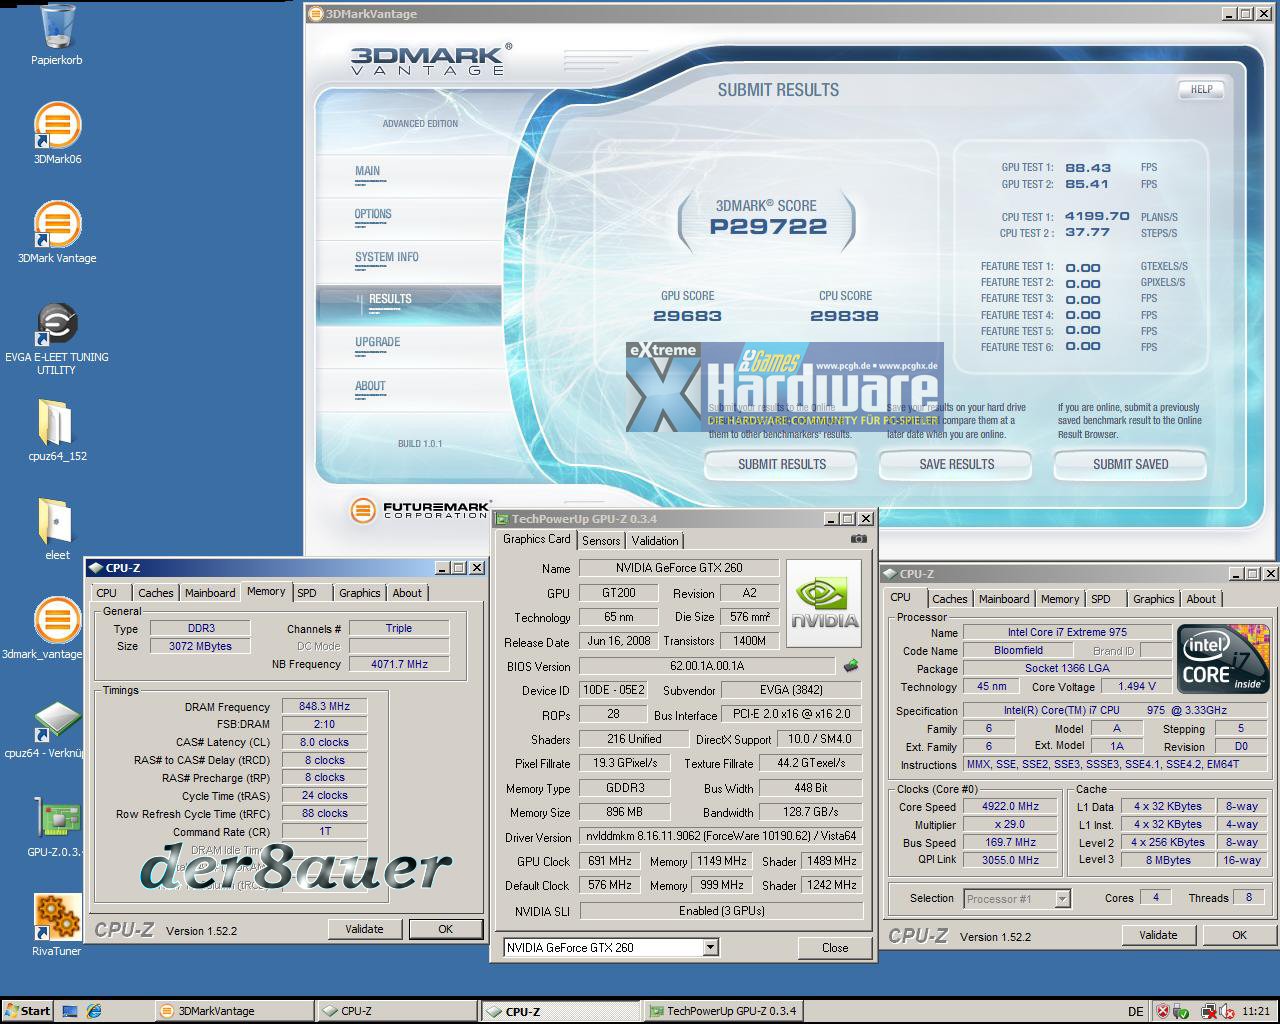Click the DRAM Frequency 848.3 MHz value
Viewport: 1280px width, 1024px height.
(324, 706)
